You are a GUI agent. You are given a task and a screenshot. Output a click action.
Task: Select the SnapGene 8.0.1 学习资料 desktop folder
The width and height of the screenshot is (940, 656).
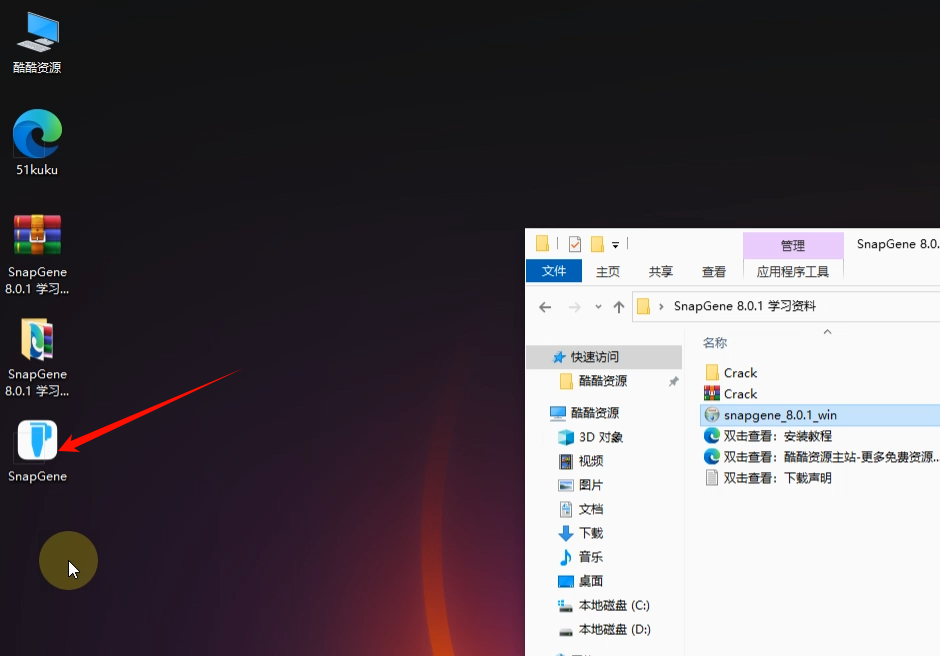(x=37, y=339)
